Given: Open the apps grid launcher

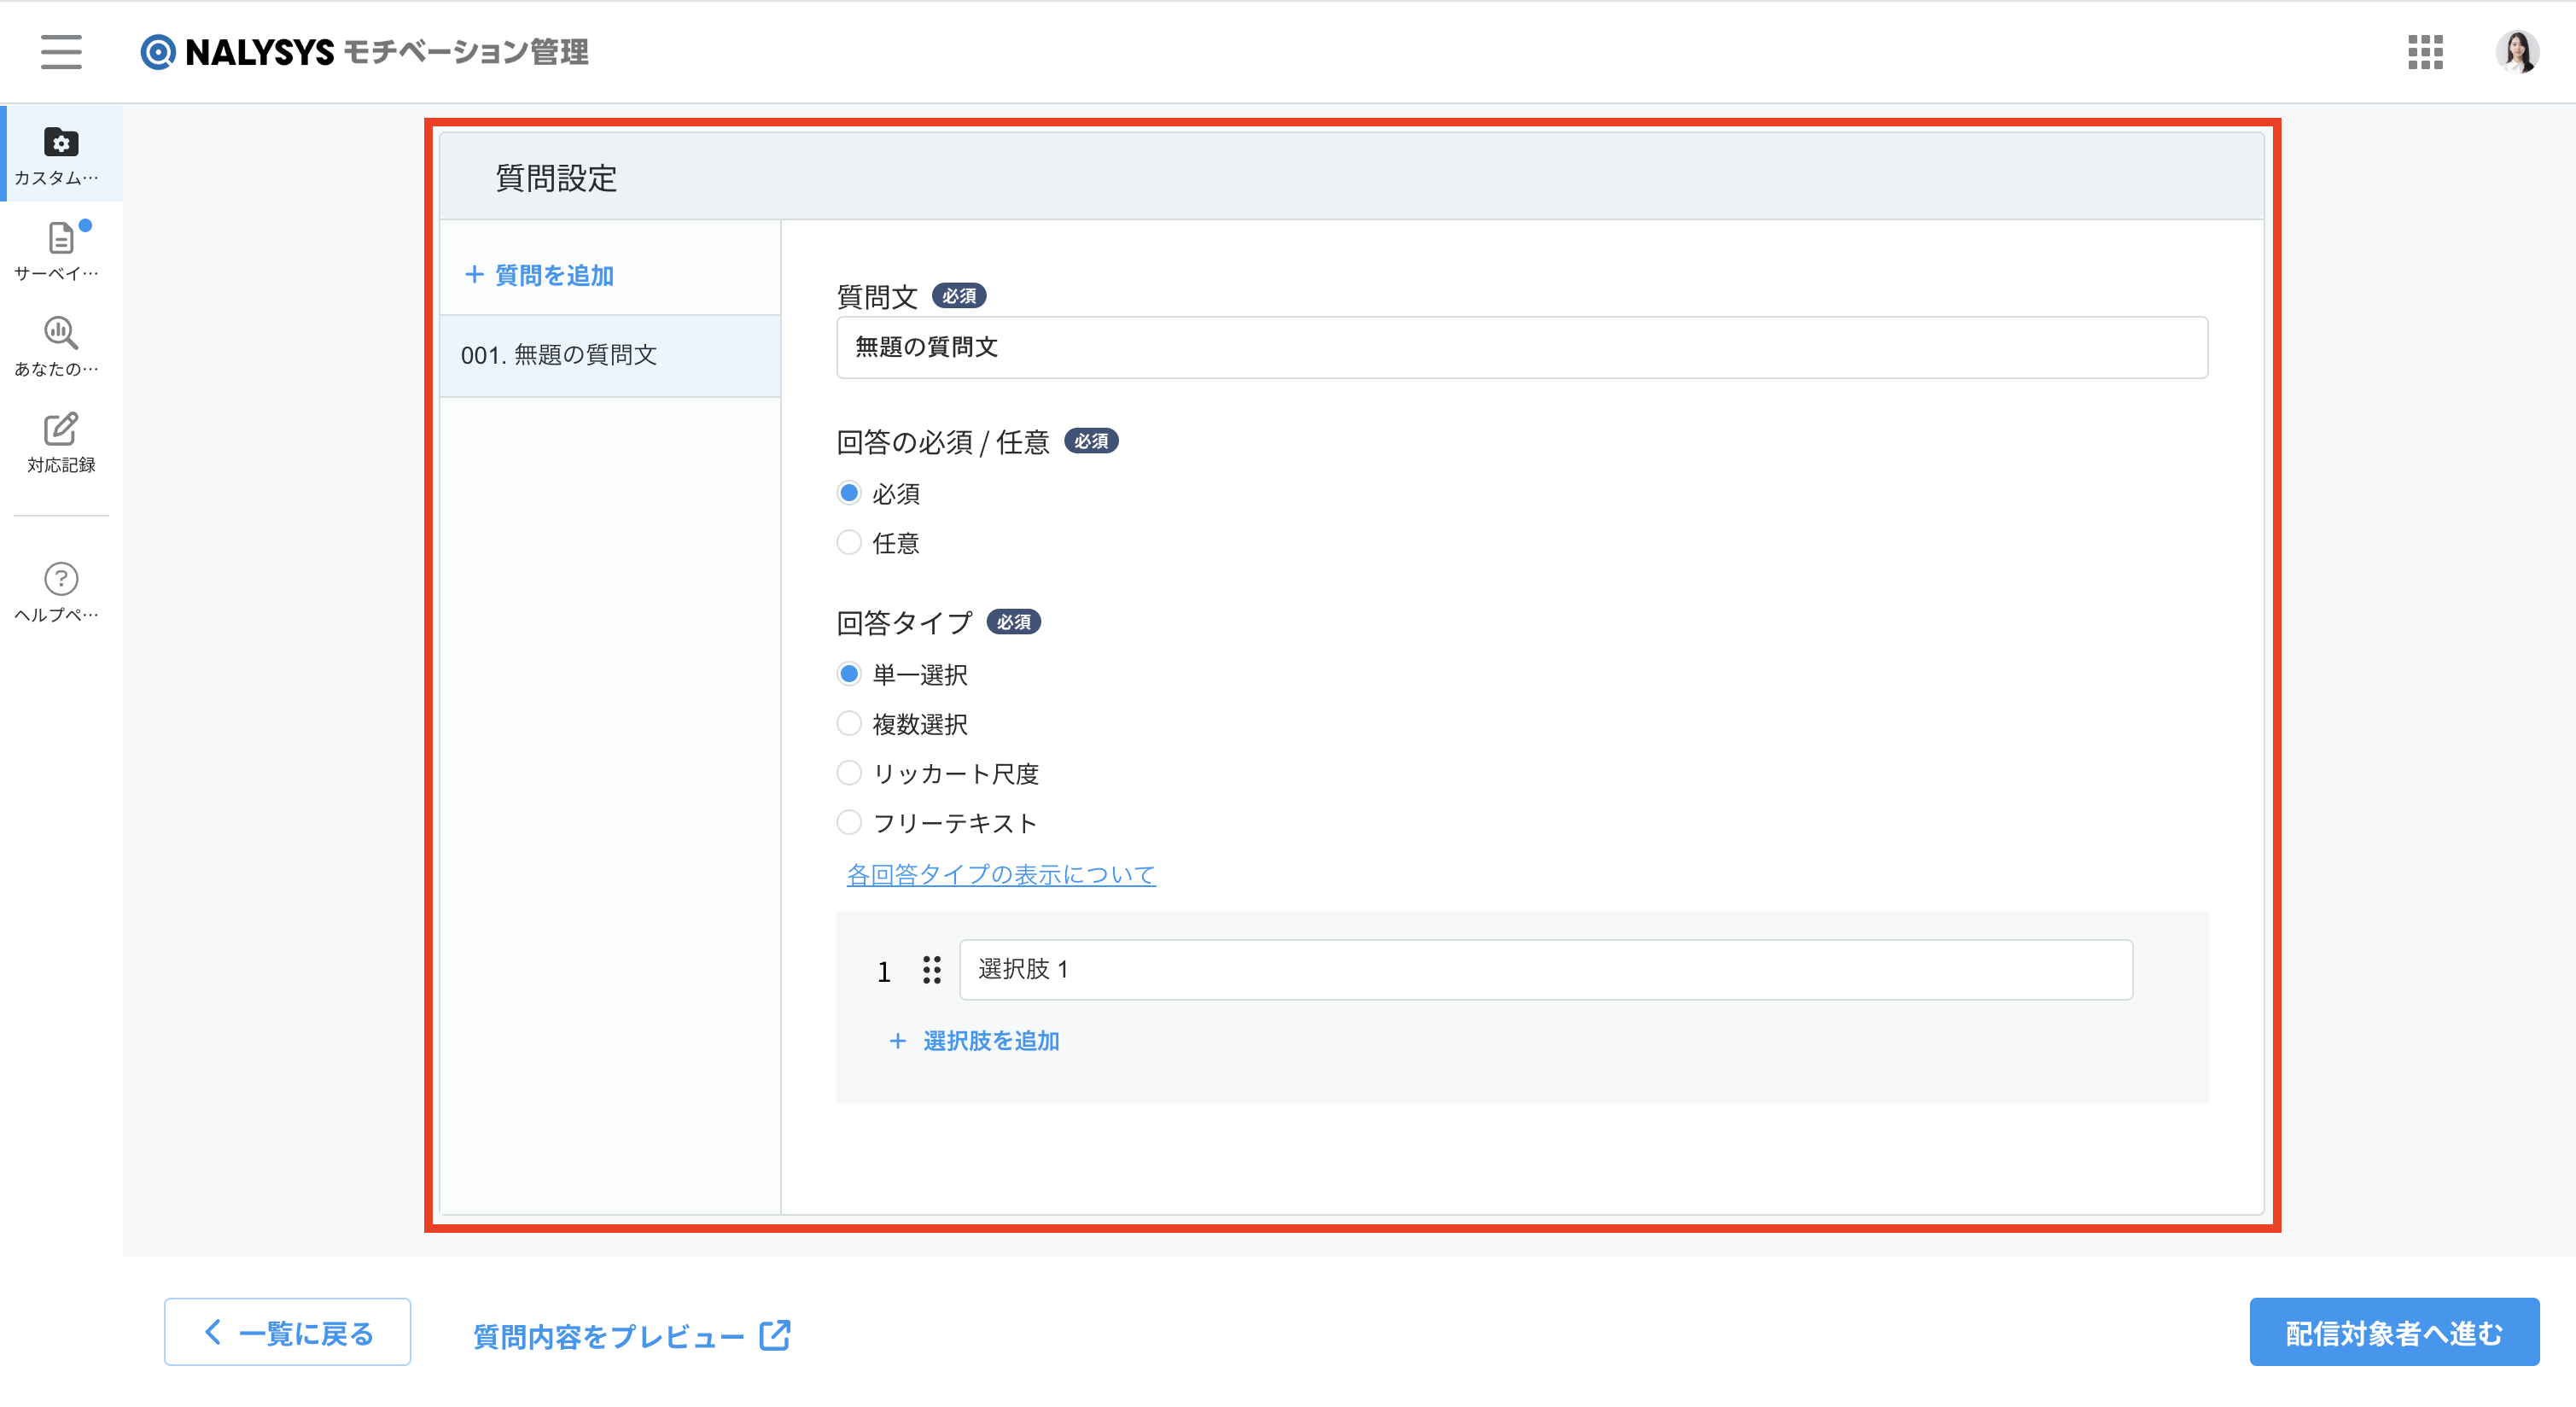Looking at the screenshot, I should [x=2425, y=52].
